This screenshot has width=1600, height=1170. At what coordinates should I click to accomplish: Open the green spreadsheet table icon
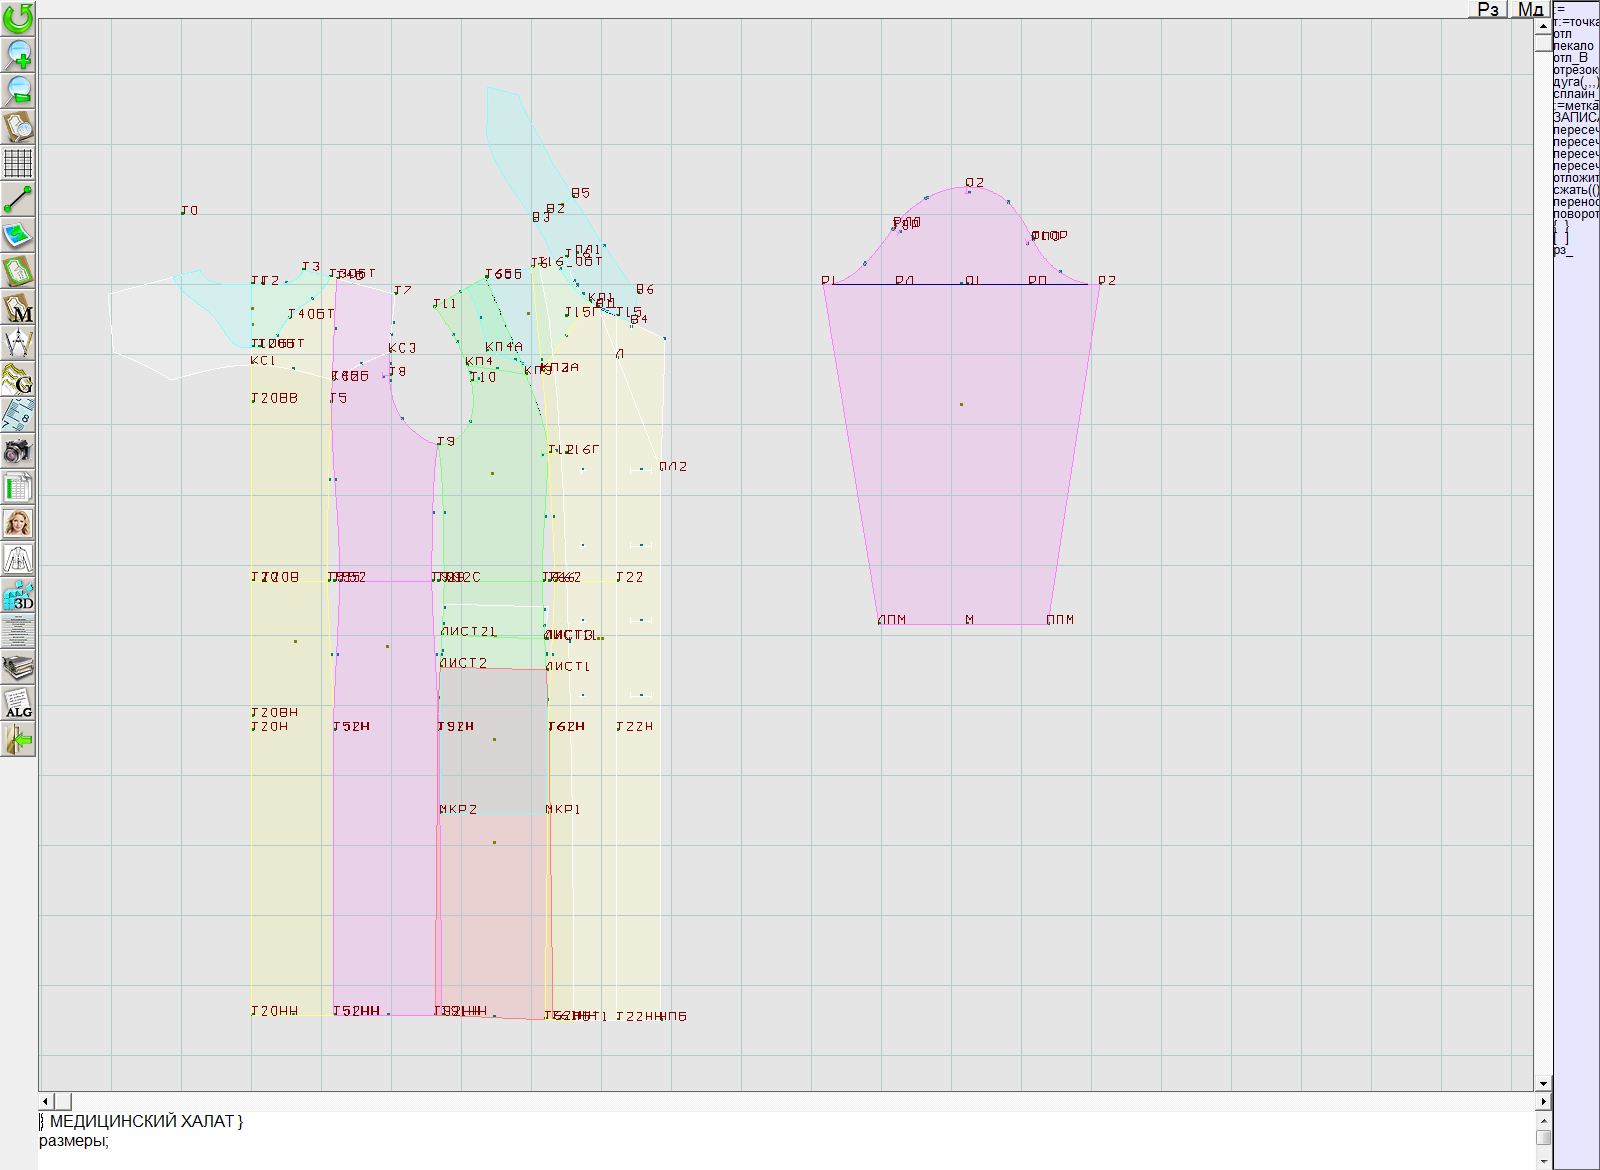pos(18,487)
